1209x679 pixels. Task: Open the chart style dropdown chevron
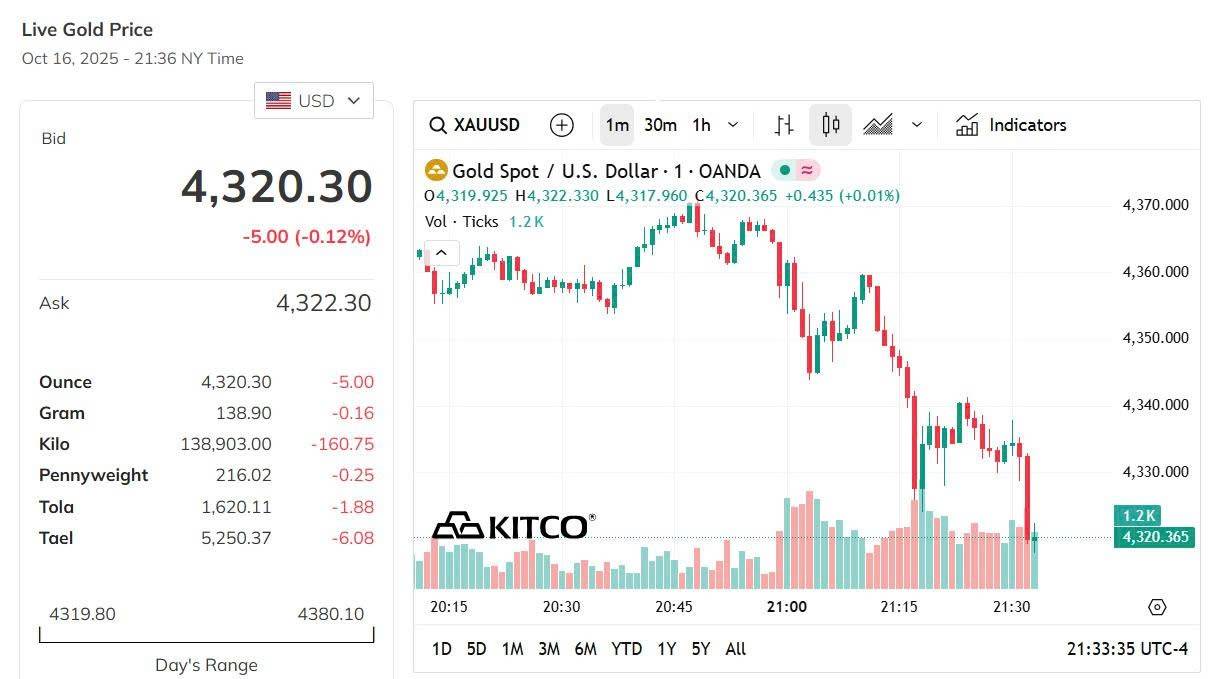[x=918, y=124]
